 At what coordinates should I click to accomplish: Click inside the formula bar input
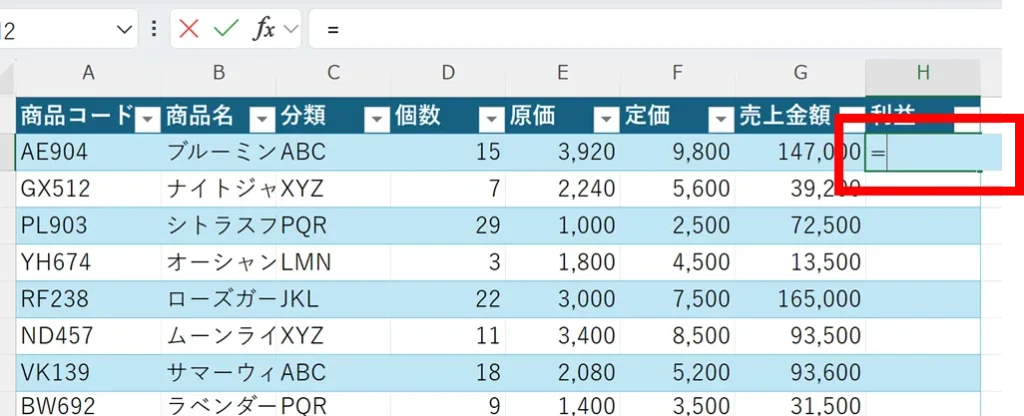(x=650, y=29)
